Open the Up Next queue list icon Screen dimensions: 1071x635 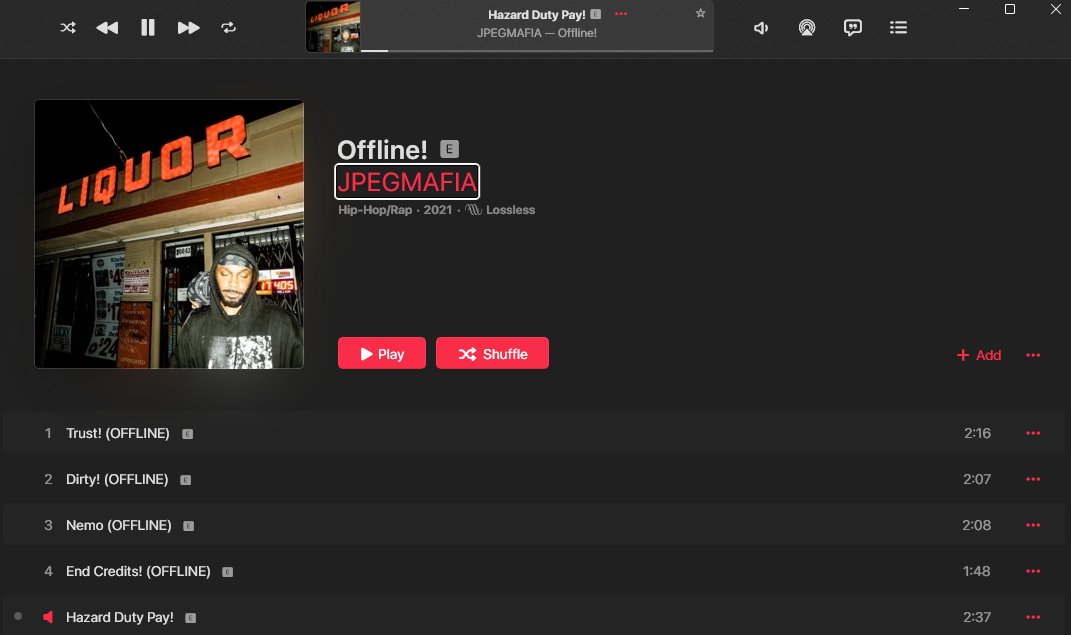pos(898,27)
